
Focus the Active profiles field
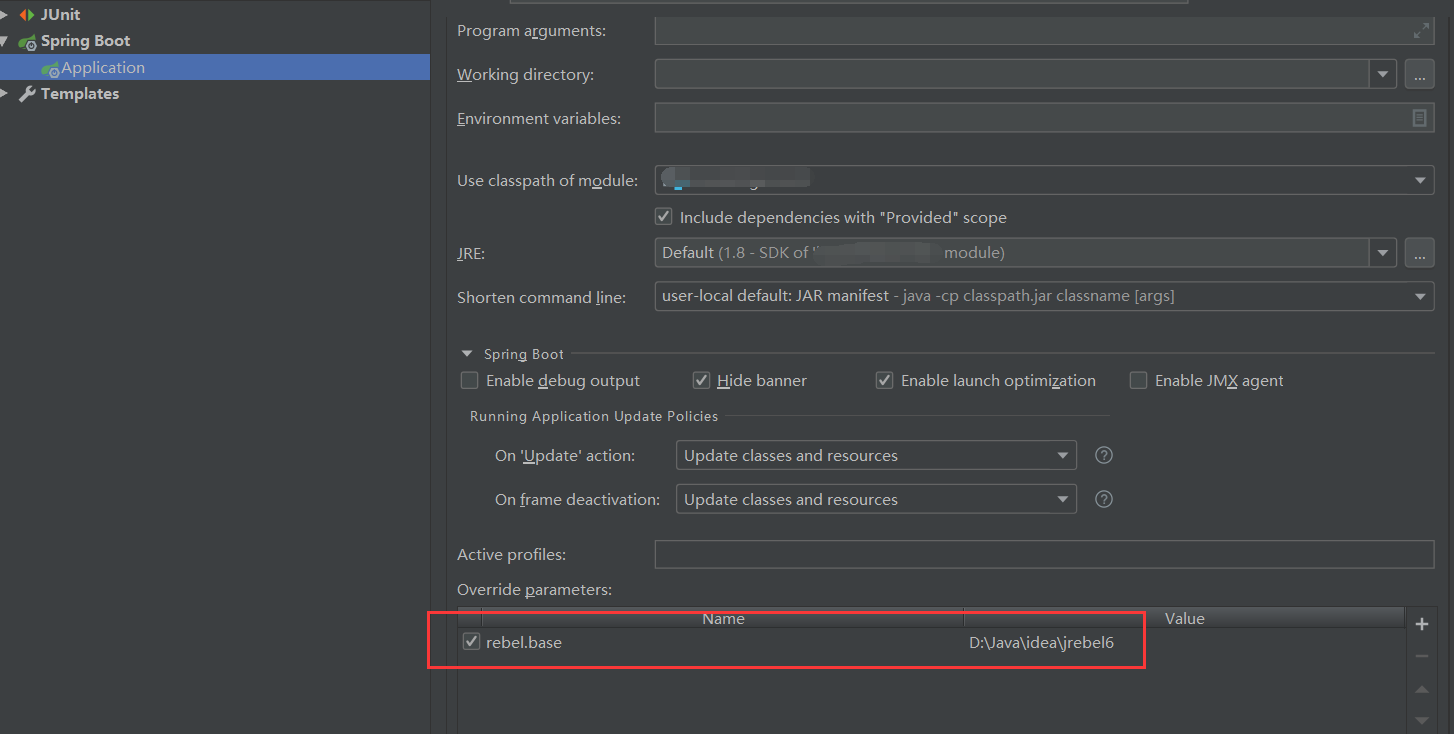(1044, 554)
